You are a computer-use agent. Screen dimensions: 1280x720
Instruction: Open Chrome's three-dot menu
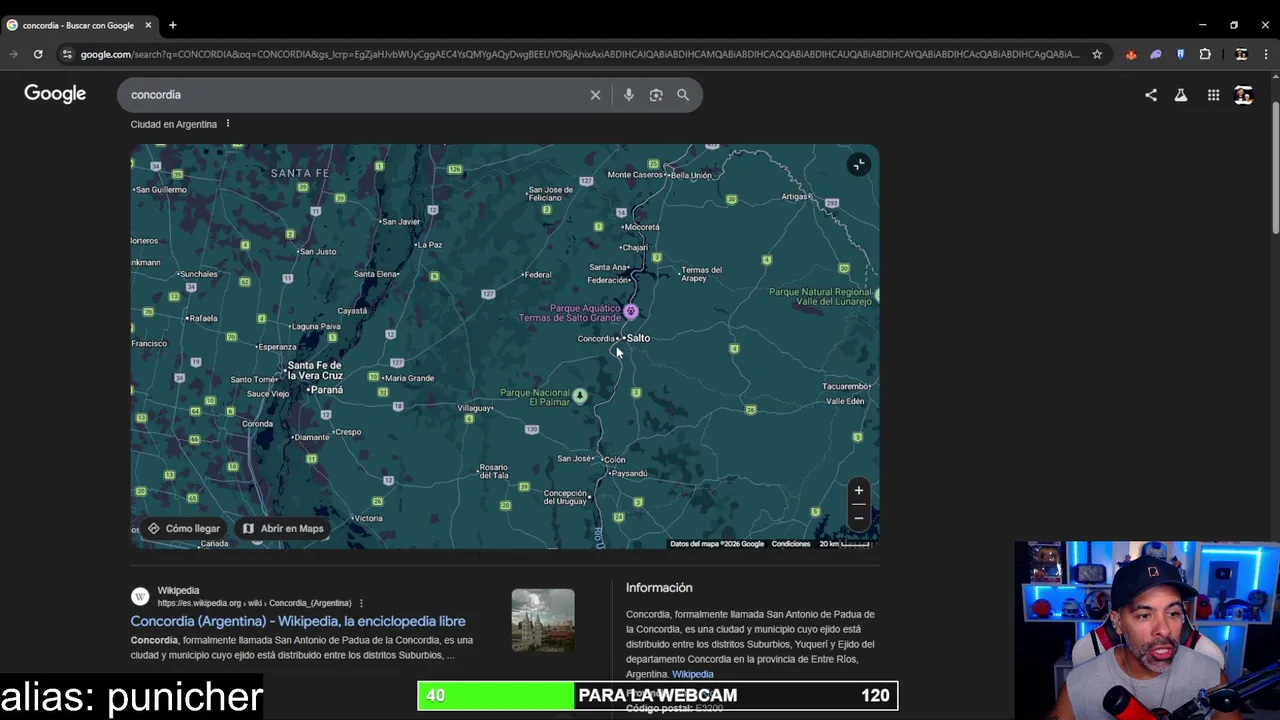[x=1265, y=54]
